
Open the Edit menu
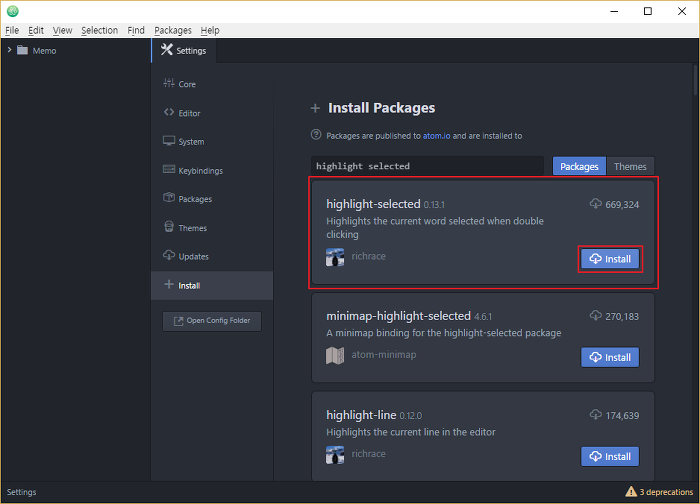click(36, 30)
